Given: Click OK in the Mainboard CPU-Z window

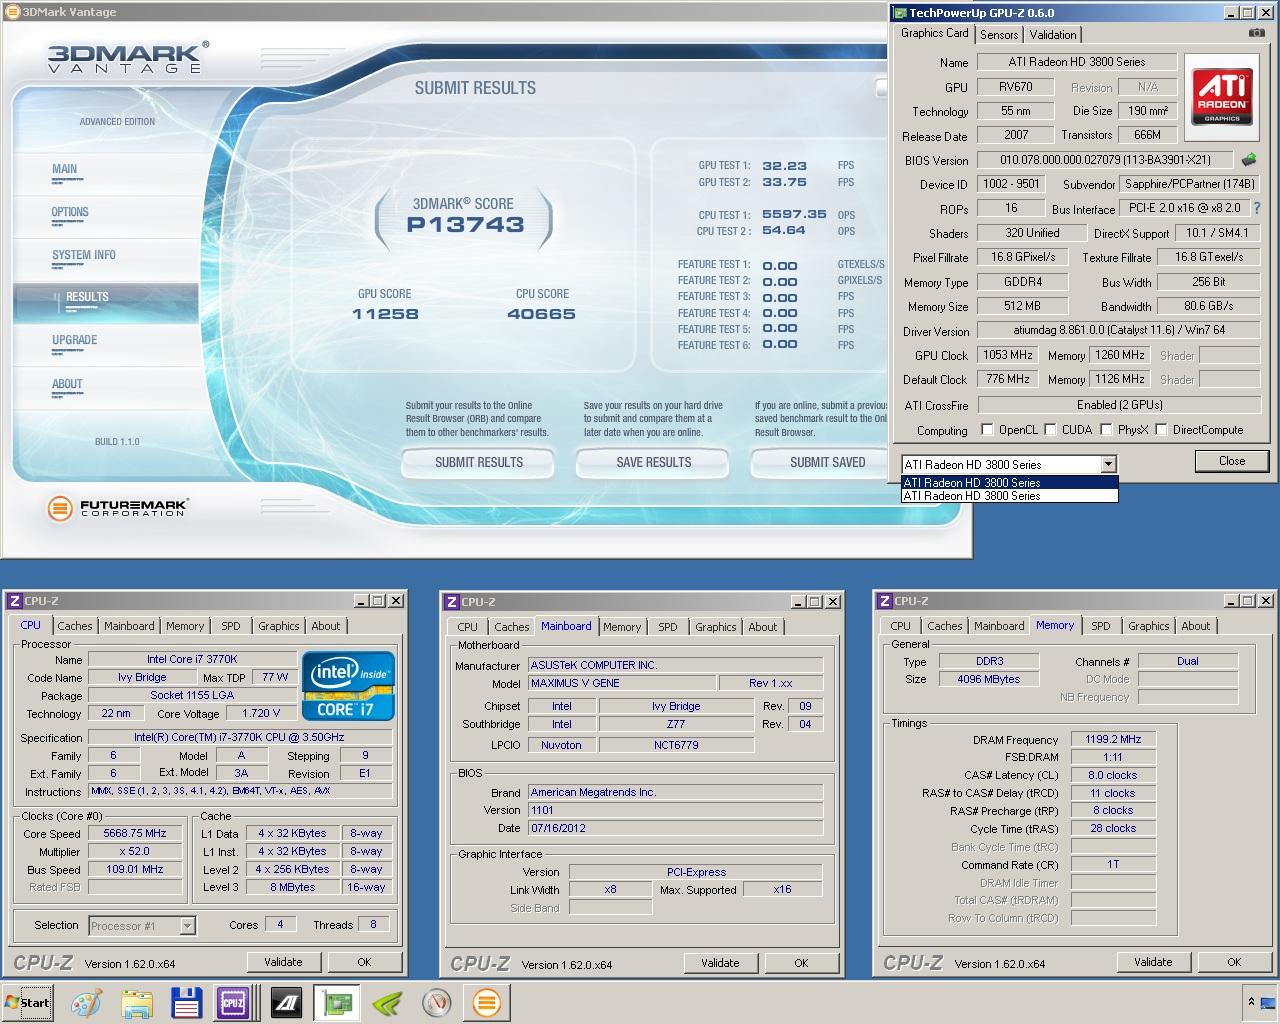Looking at the screenshot, I should [x=801, y=963].
